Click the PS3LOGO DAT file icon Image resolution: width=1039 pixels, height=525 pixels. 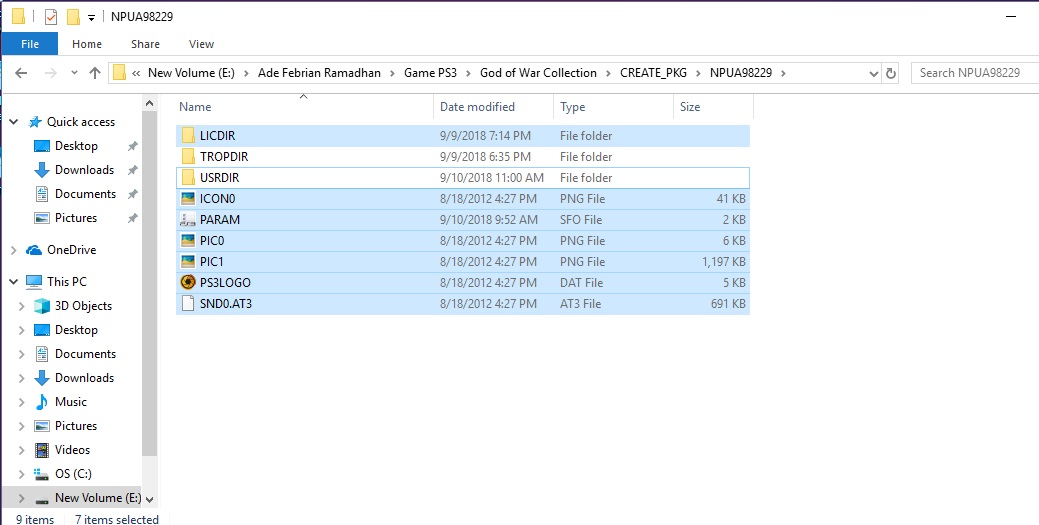point(188,282)
